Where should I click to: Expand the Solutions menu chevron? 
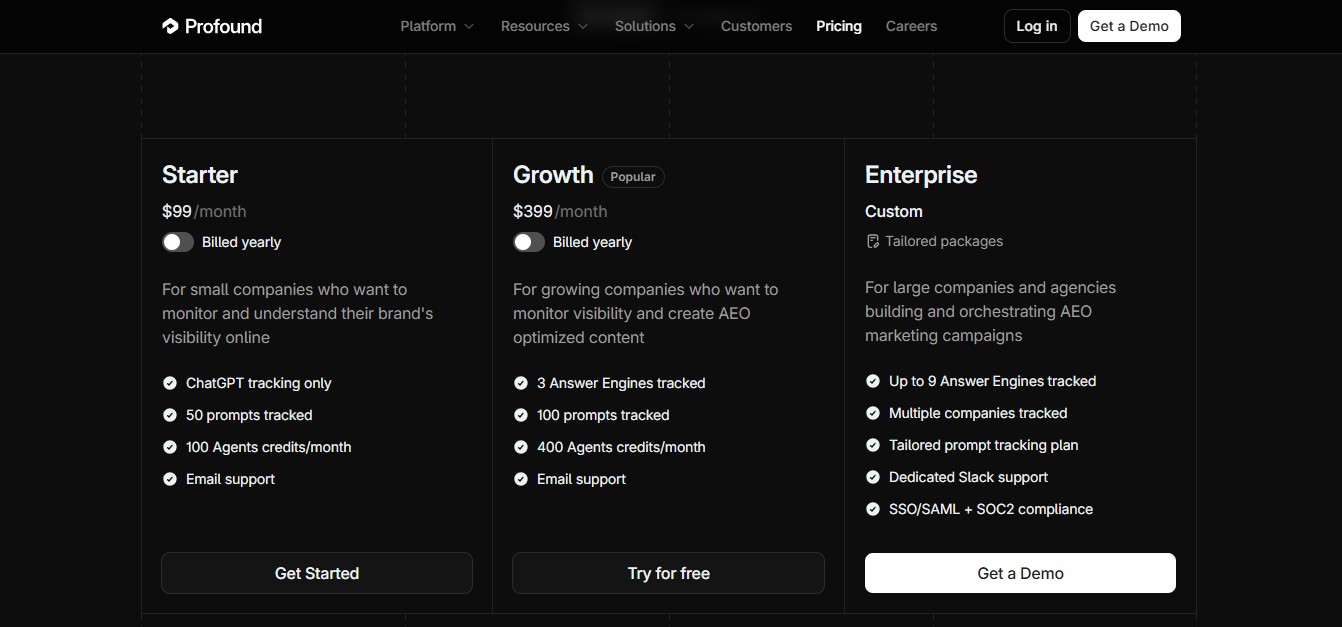coord(689,26)
